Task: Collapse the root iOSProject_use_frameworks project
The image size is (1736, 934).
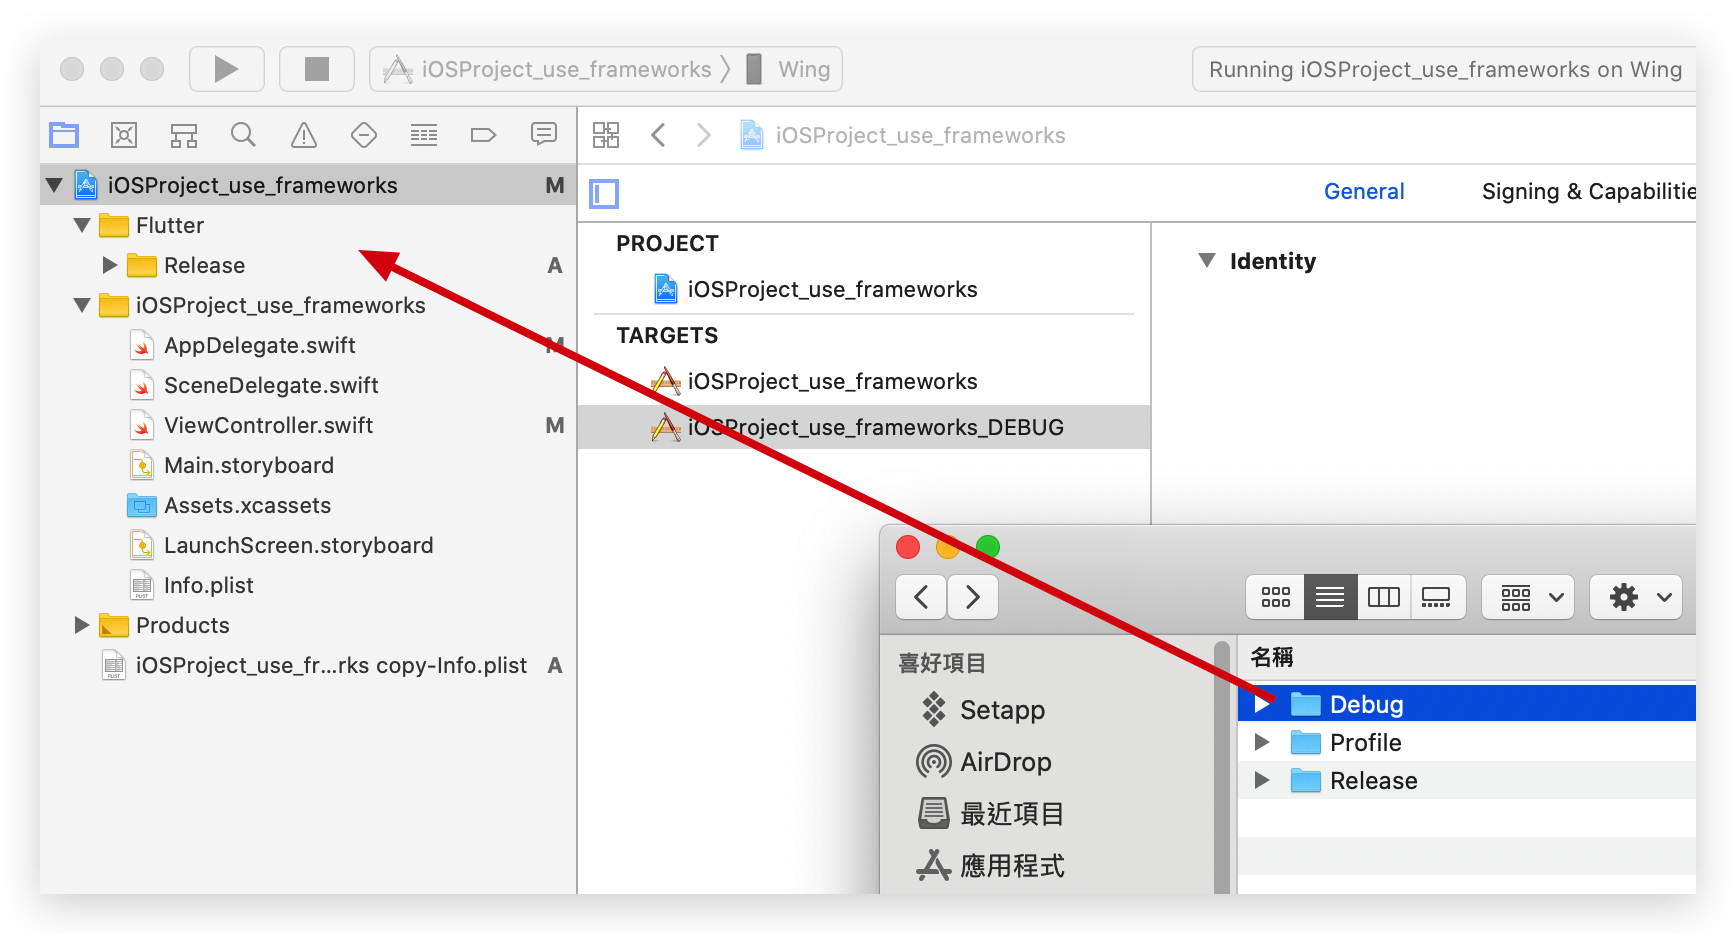Action: [x=55, y=185]
